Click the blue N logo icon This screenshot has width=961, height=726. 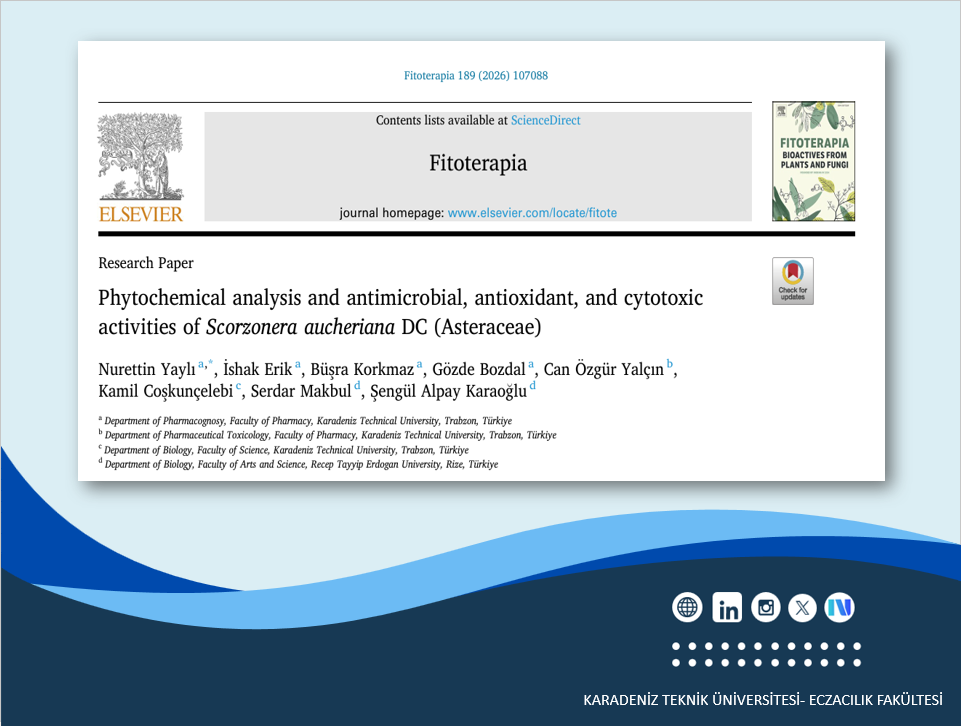(x=839, y=607)
